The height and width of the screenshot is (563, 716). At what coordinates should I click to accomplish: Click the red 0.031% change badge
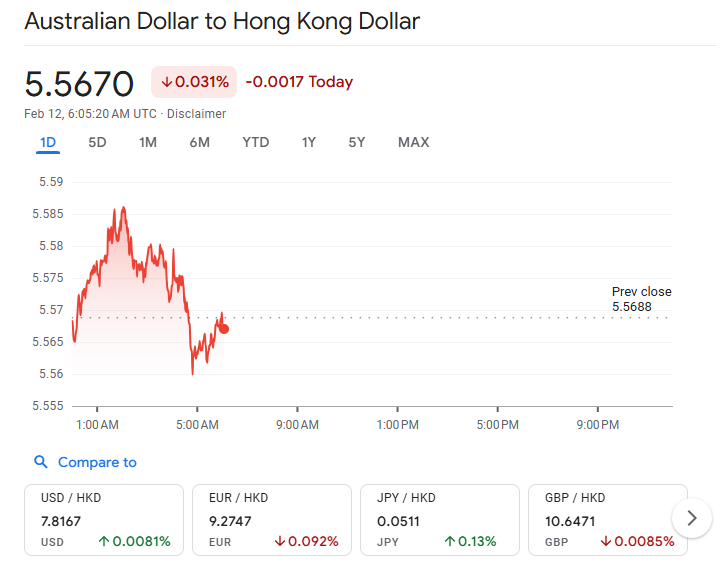click(194, 82)
